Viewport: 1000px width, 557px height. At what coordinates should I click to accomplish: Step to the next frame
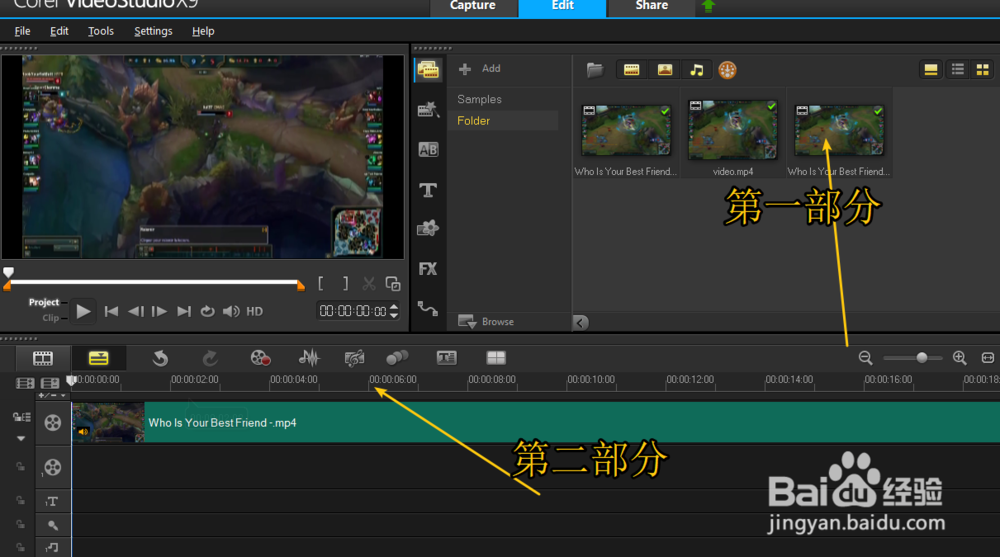click(159, 311)
